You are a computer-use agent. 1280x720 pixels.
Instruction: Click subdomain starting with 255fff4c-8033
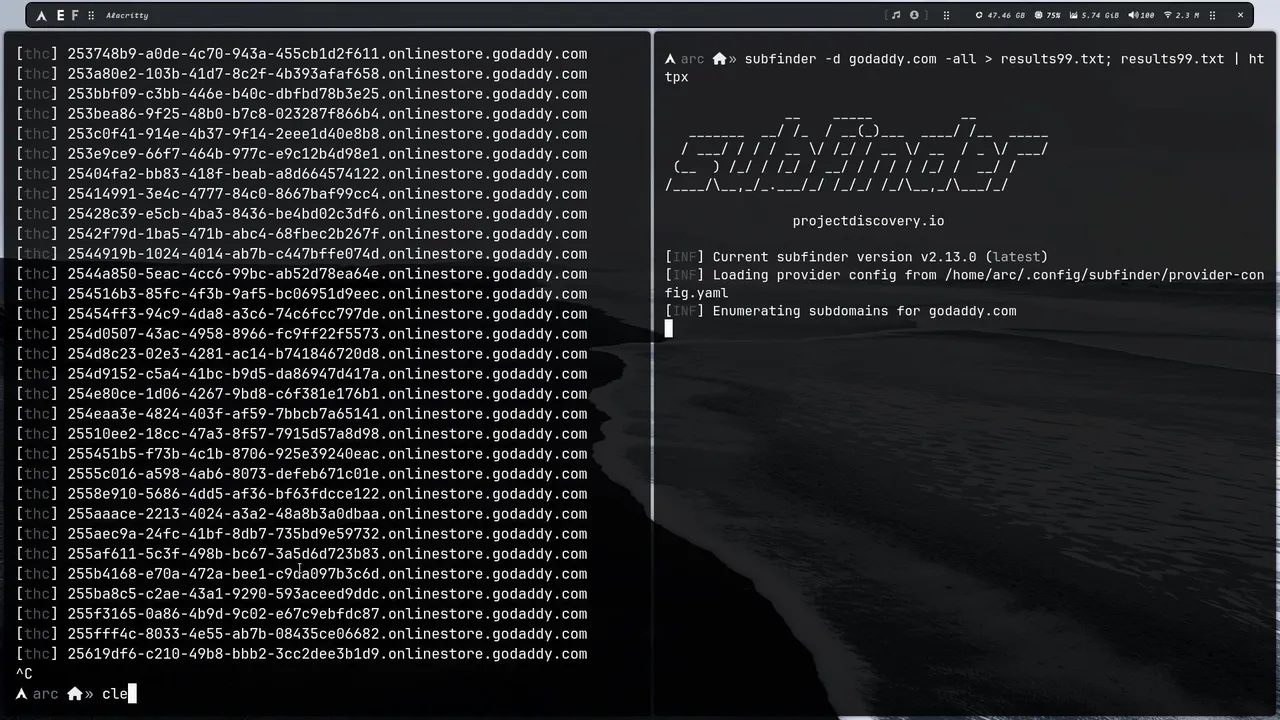point(327,634)
